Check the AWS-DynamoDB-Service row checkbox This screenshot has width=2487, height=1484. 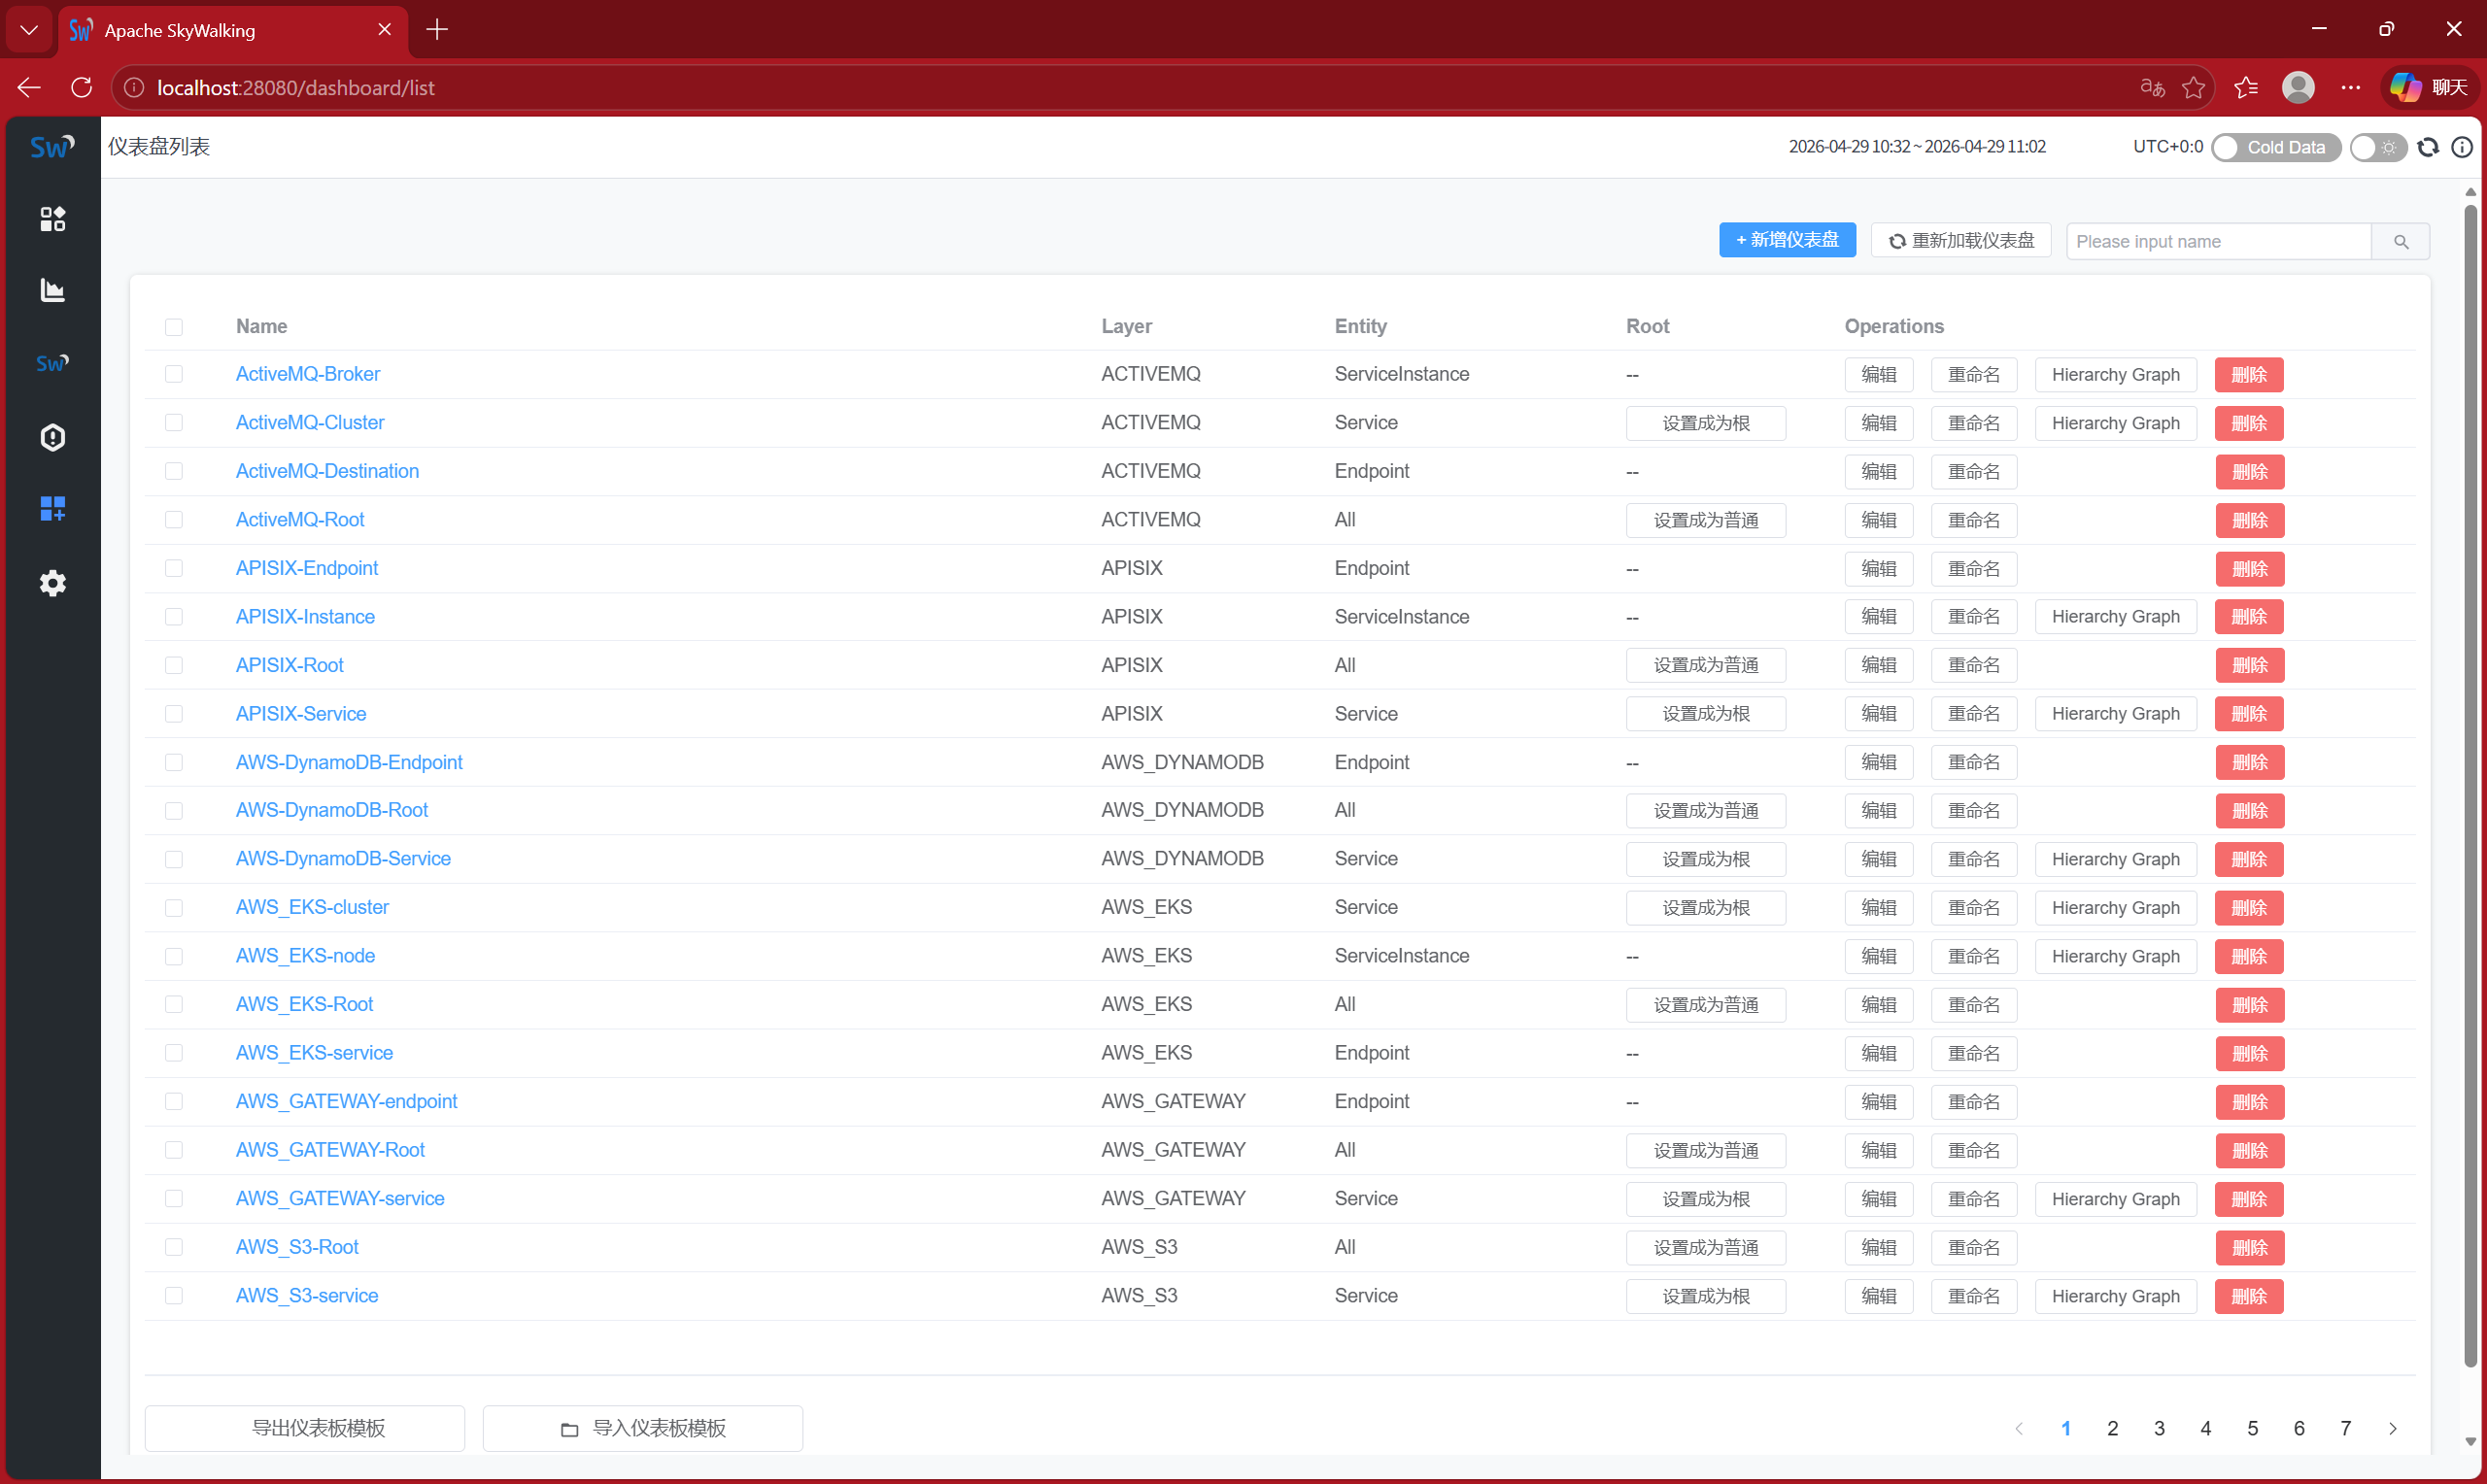(174, 859)
